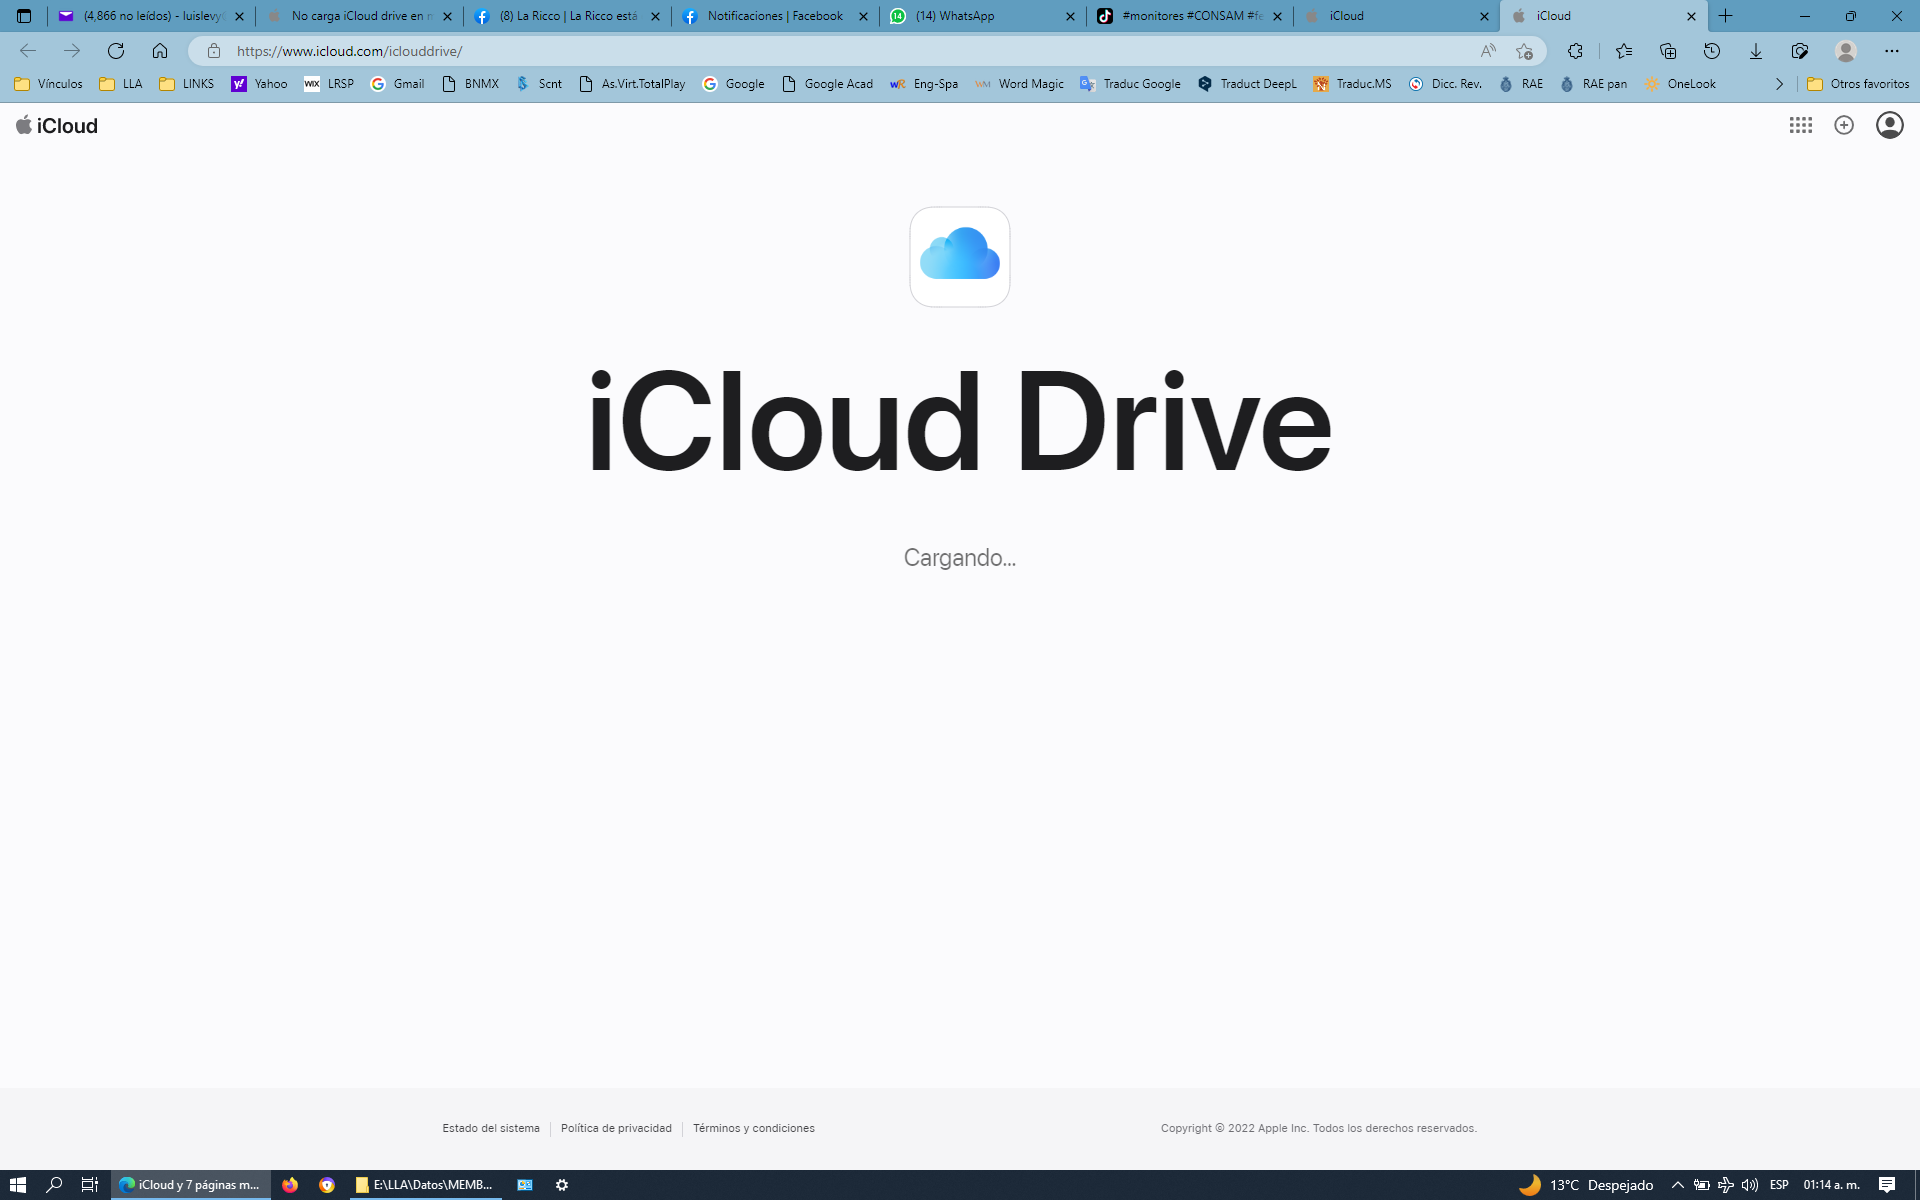The image size is (1920, 1200).
Task: Click the iCloud create new plus icon
Action: click(1844, 125)
